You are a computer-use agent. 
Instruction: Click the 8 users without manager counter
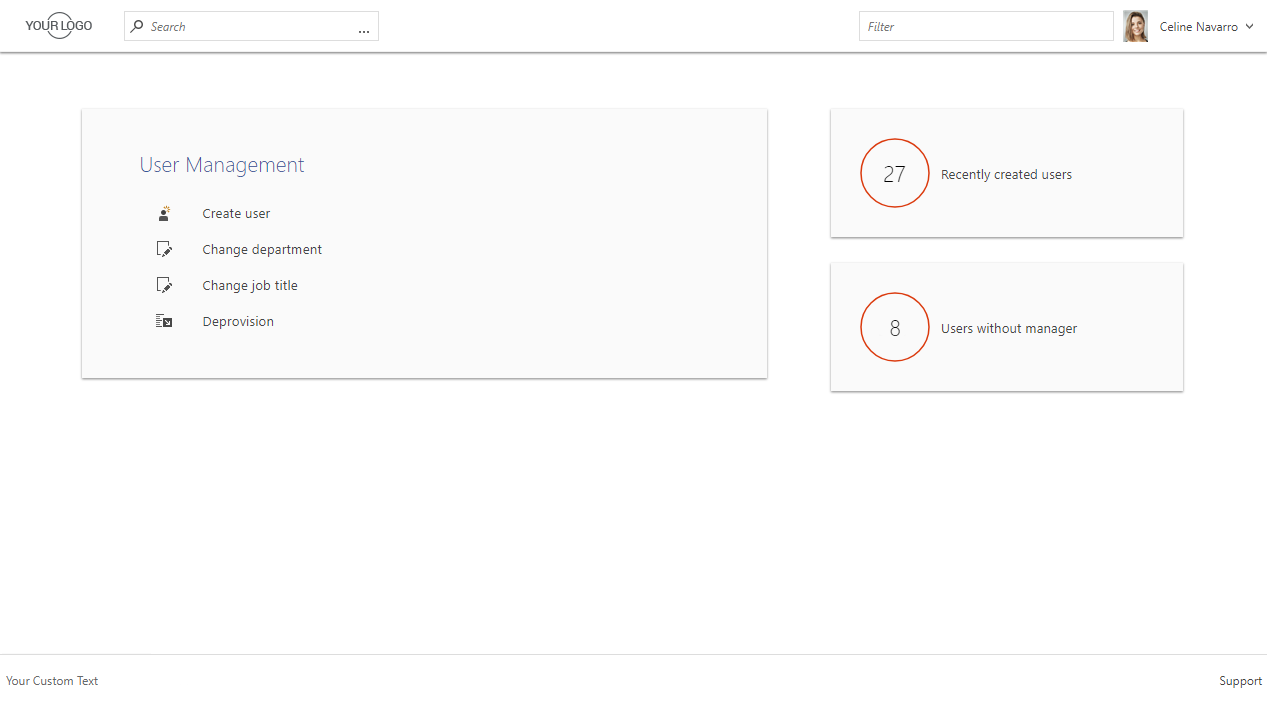[x=895, y=327]
